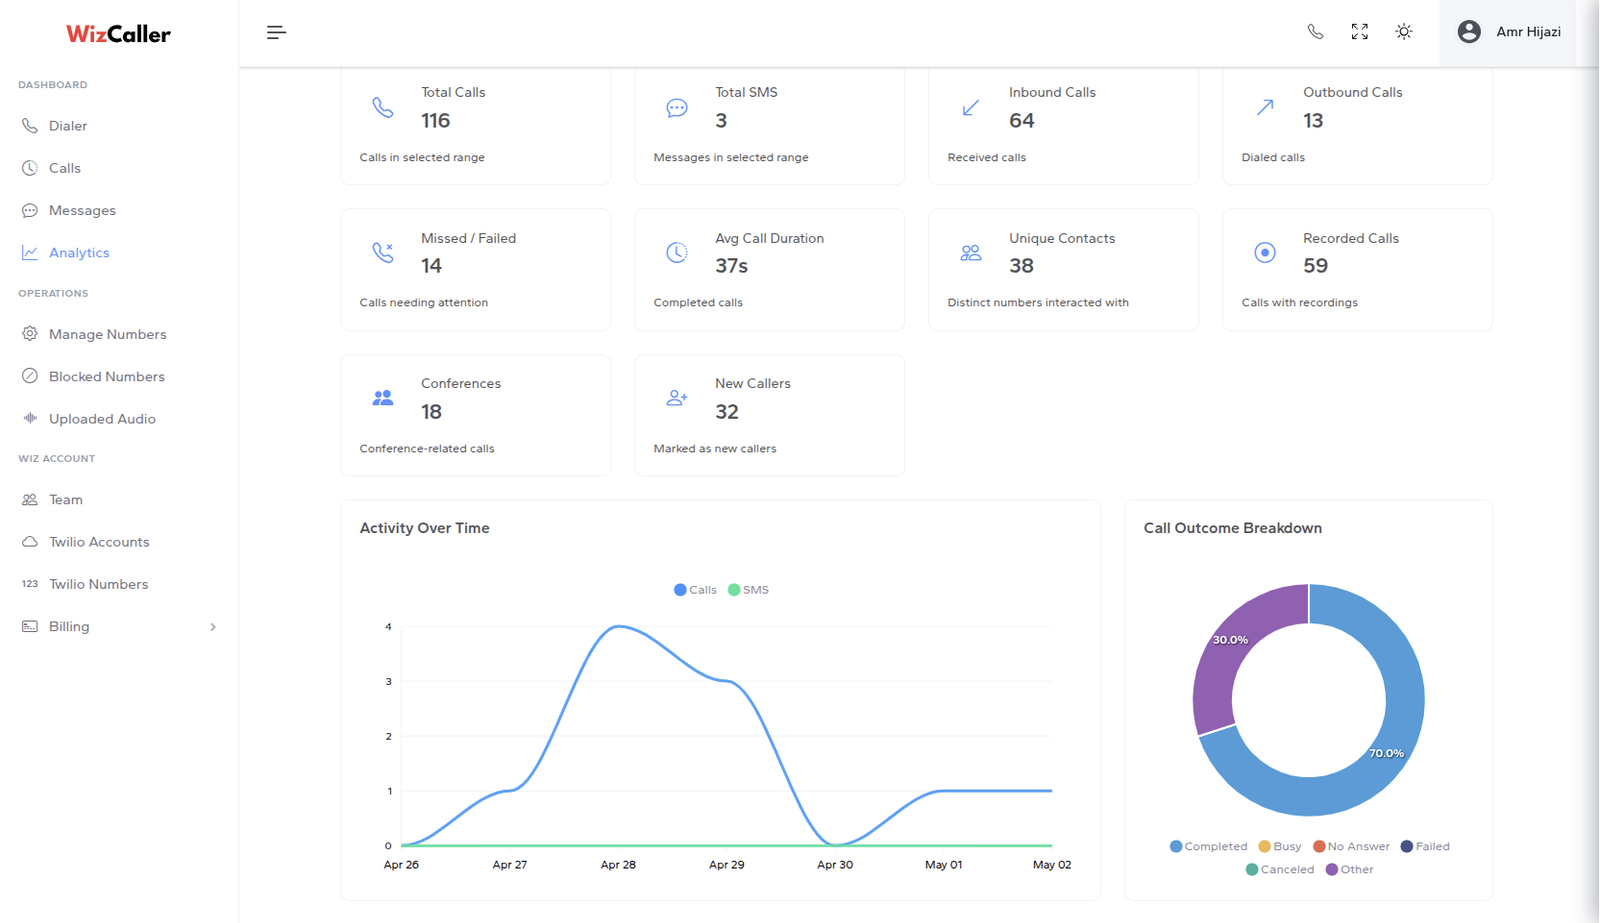The image size is (1600, 923).
Task: Toggle the SMS series in chart legend
Action: tap(748, 590)
